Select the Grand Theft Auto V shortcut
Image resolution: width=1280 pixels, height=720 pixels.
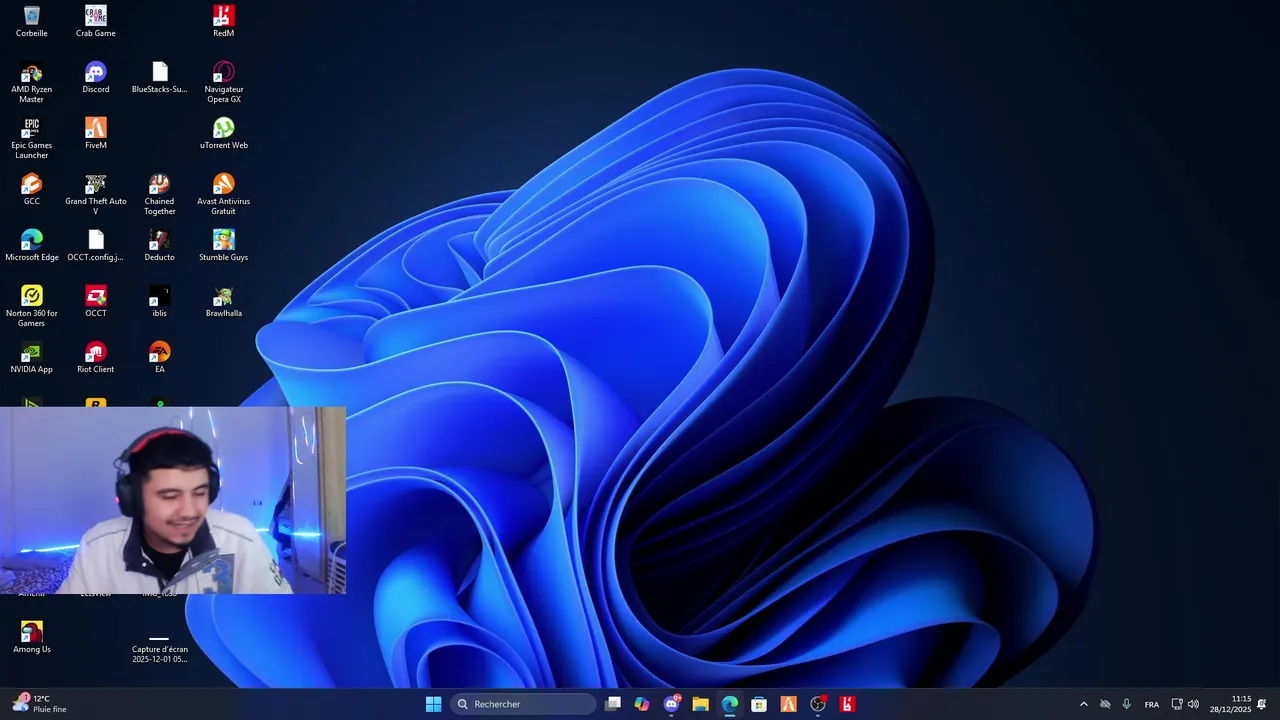coord(96,194)
